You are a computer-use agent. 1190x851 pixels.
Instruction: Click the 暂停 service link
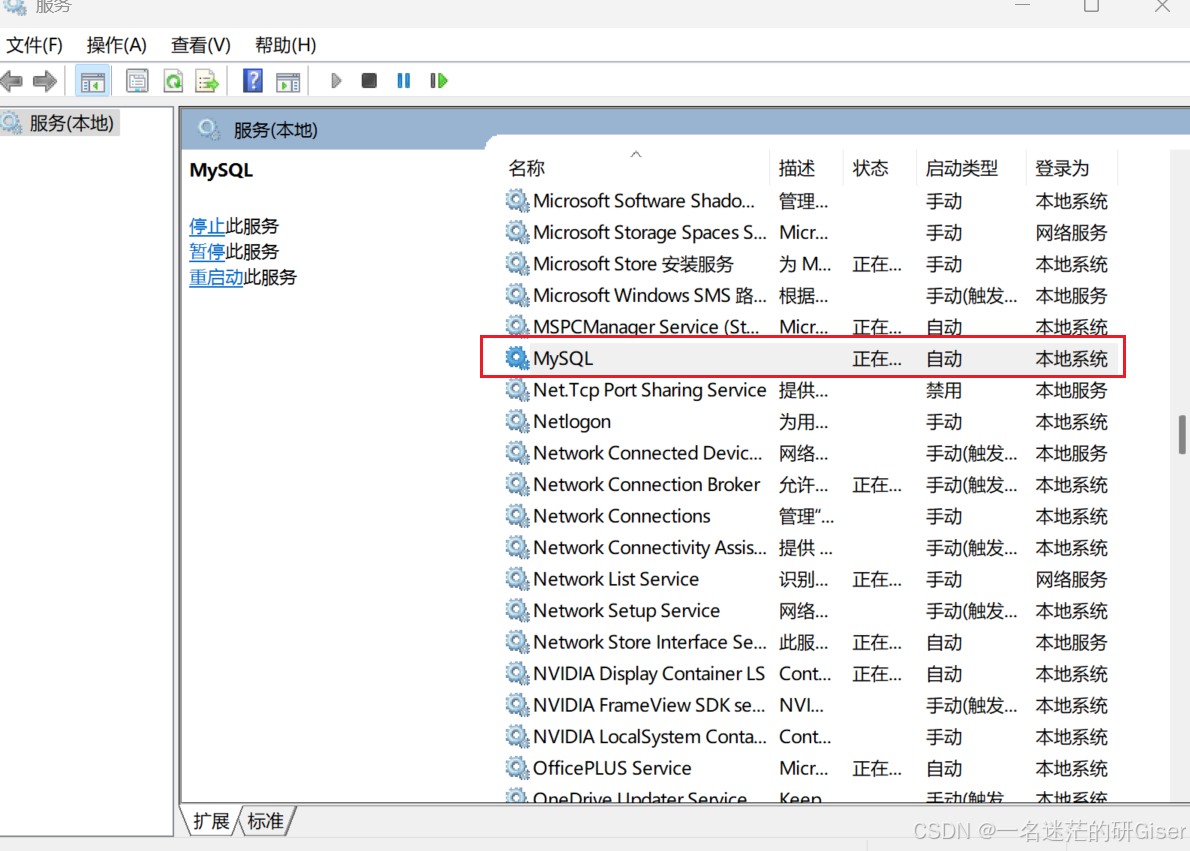(206, 251)
